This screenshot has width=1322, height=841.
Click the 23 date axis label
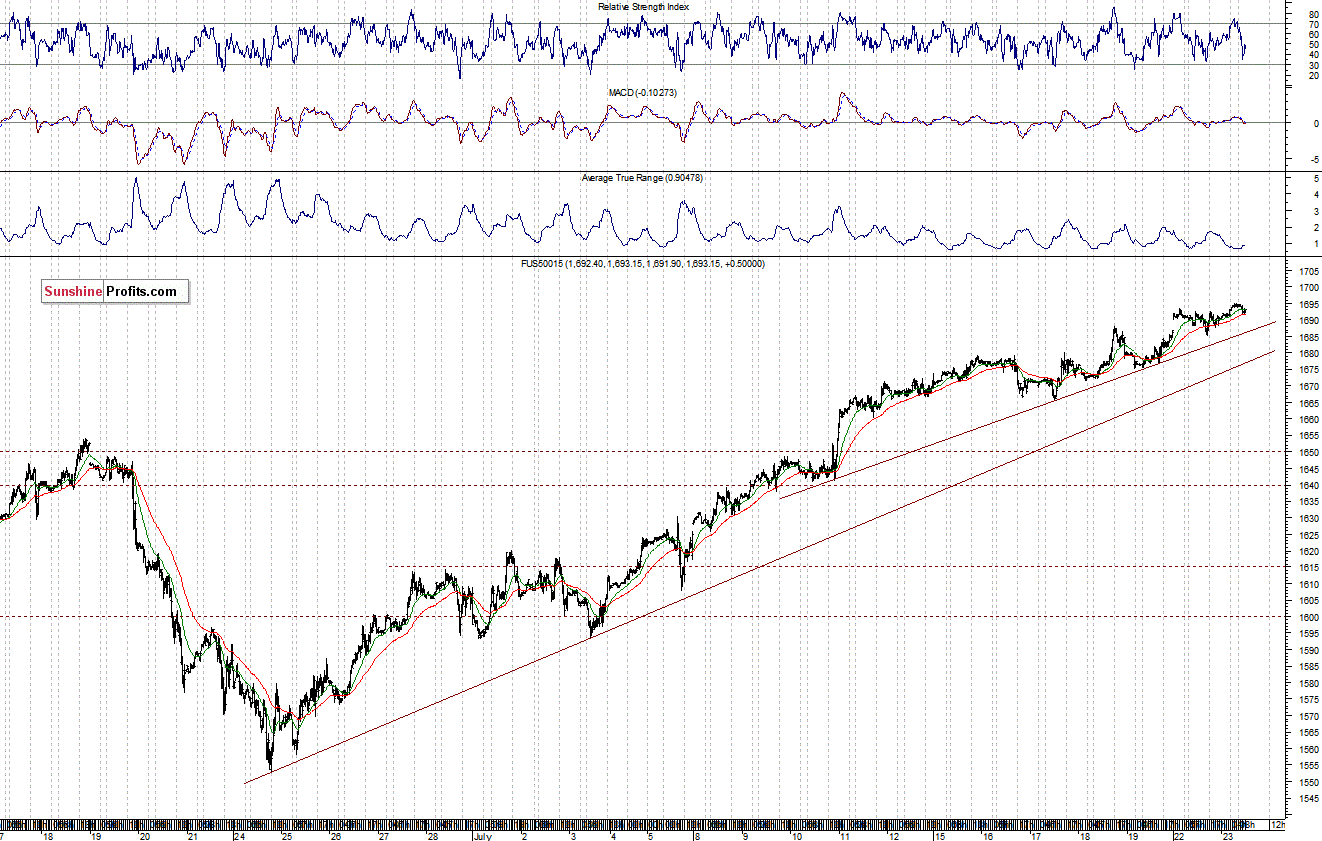click(1228, 836)
